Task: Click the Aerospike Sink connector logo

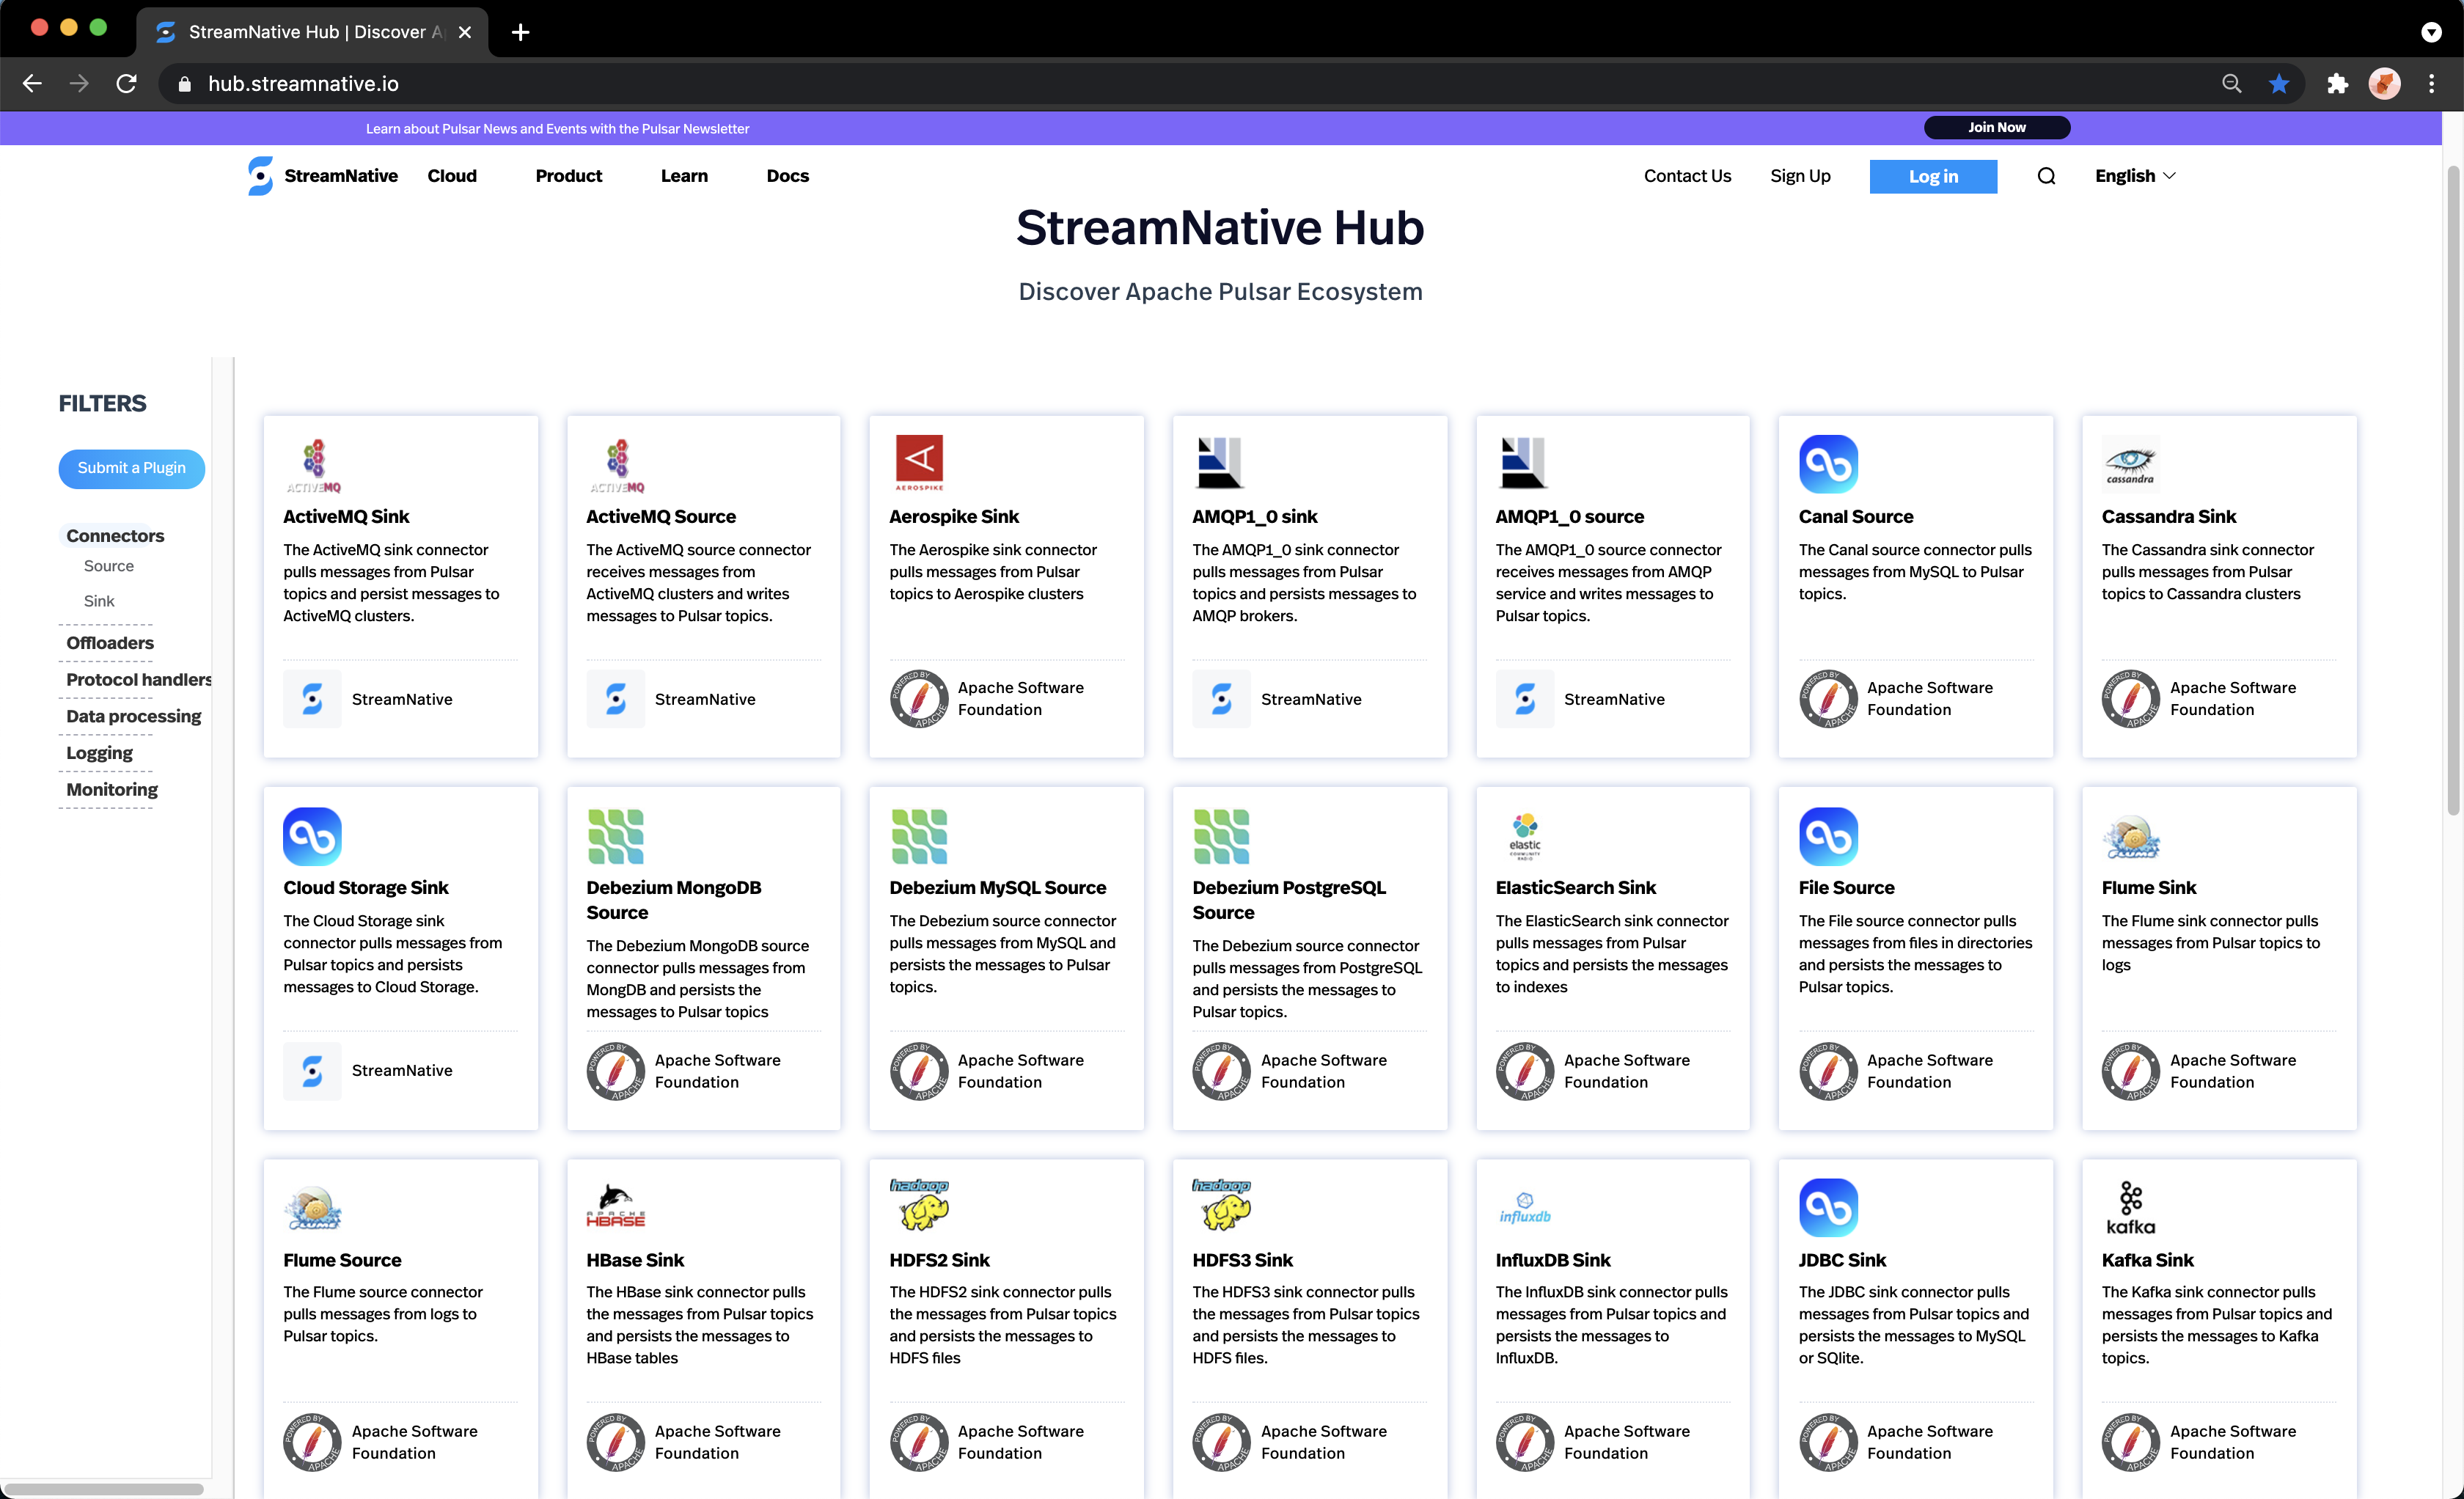Action: tap(919, 462)
